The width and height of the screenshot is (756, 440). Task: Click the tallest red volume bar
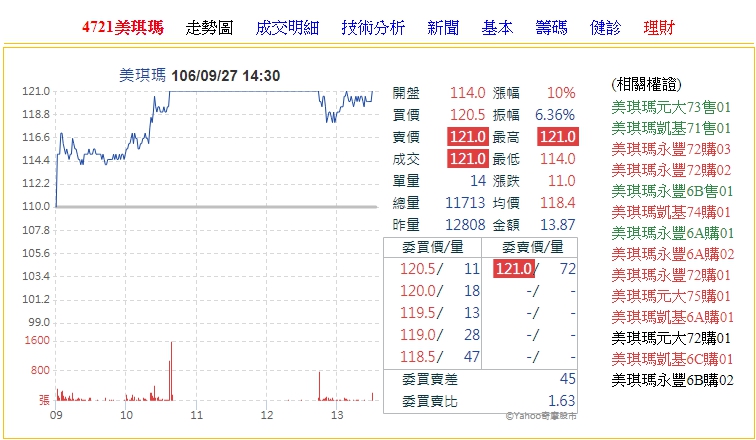coord(172,371)
